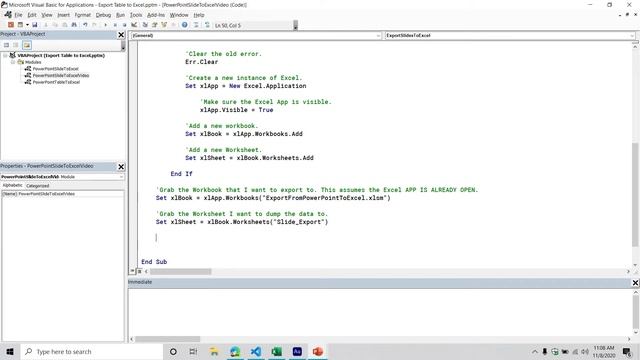The height and width of the screenshot is (360, 640).
Task: Click the (Name) property value field
Action: click(70, 194)
